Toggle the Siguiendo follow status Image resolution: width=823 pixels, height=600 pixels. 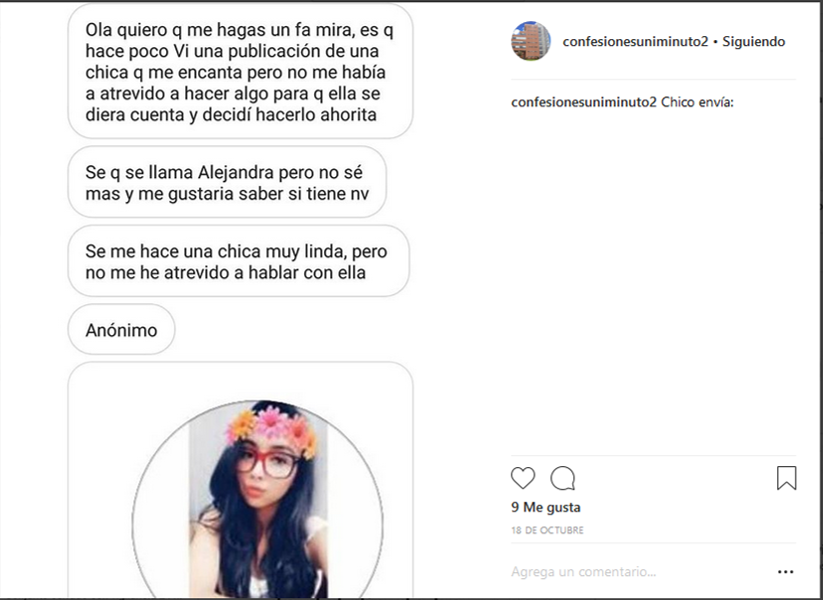click(x=754, y=41)
